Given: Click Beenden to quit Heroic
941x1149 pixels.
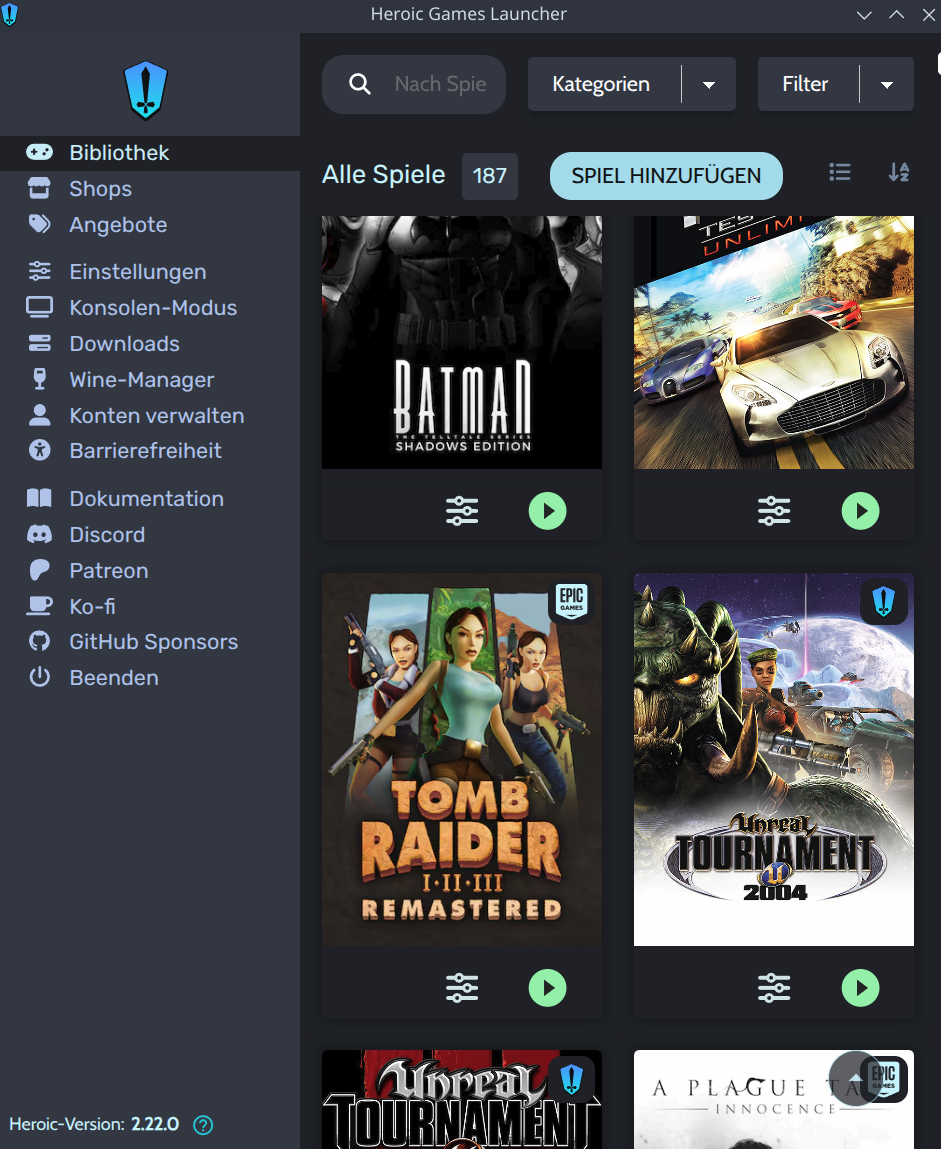Looking at the screenshot, I should pos(114,678).
